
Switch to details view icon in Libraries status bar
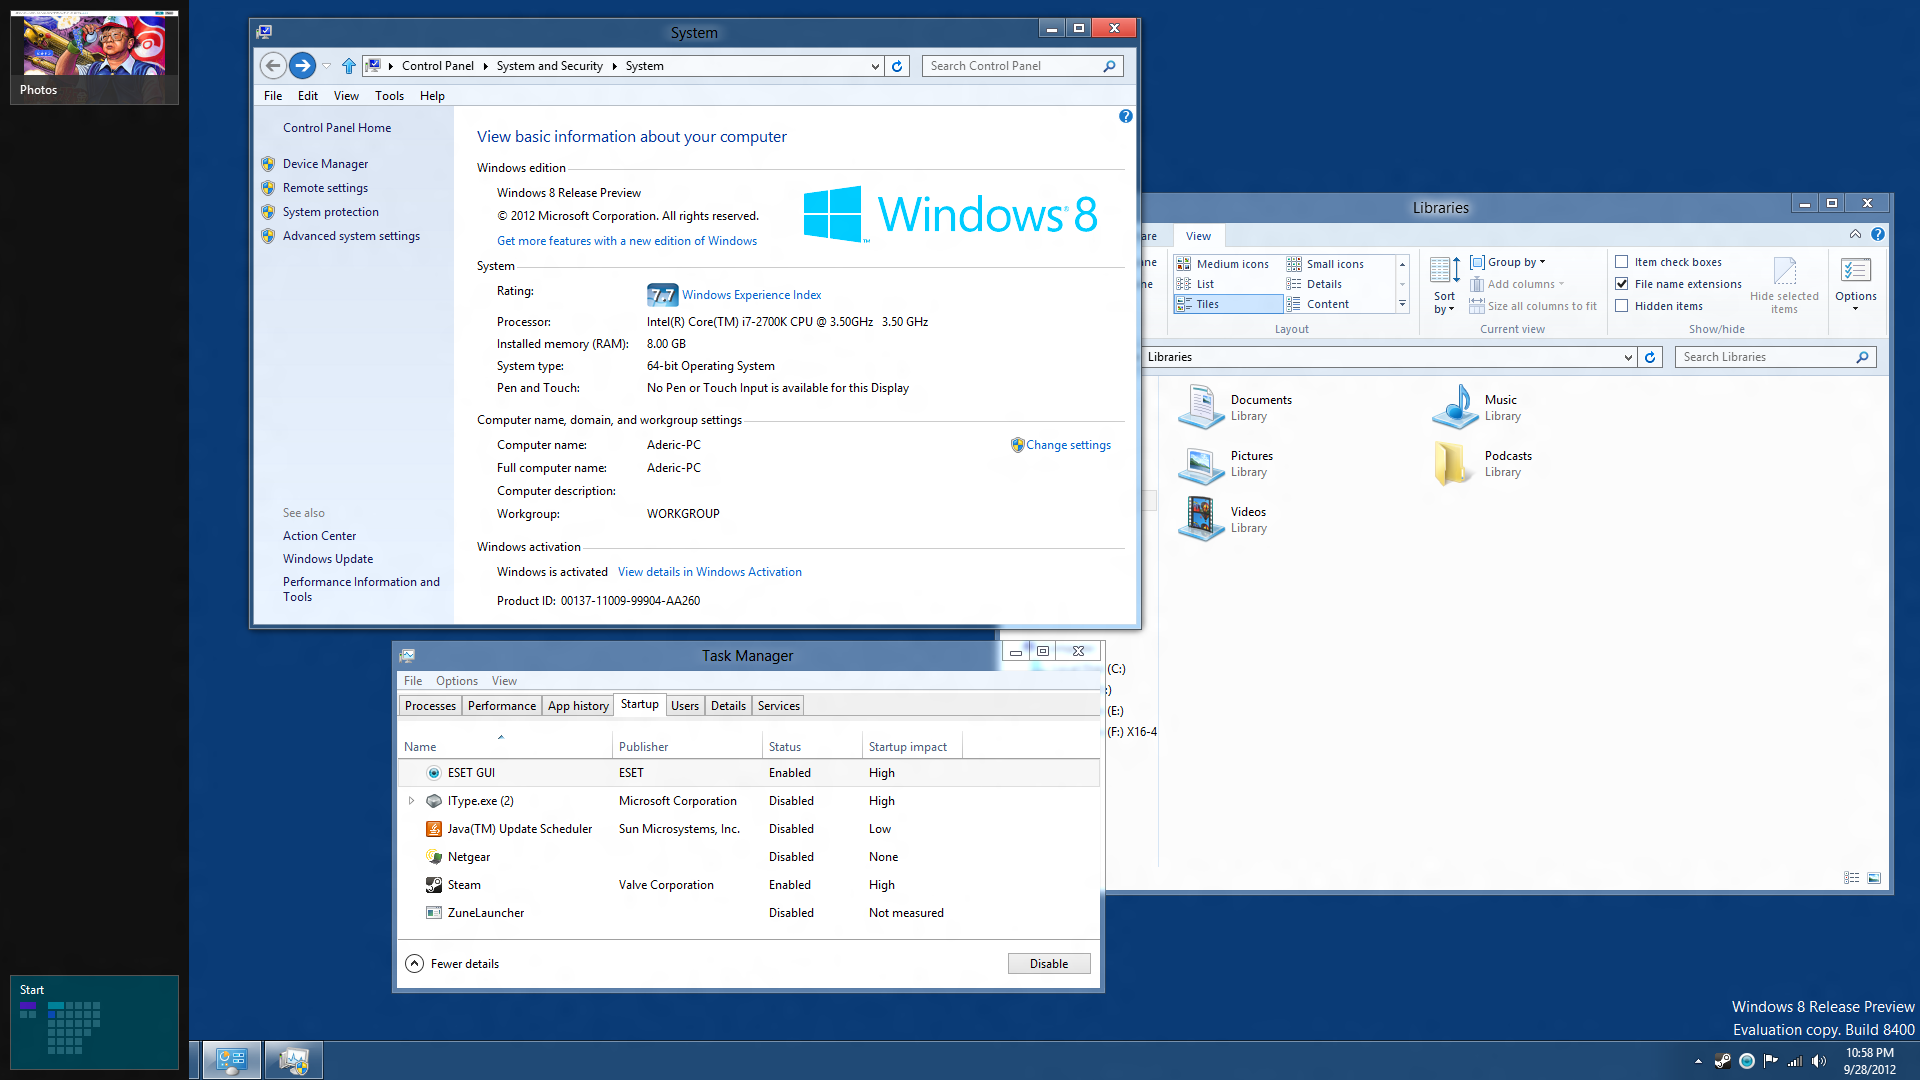[x=1852, y=878]
